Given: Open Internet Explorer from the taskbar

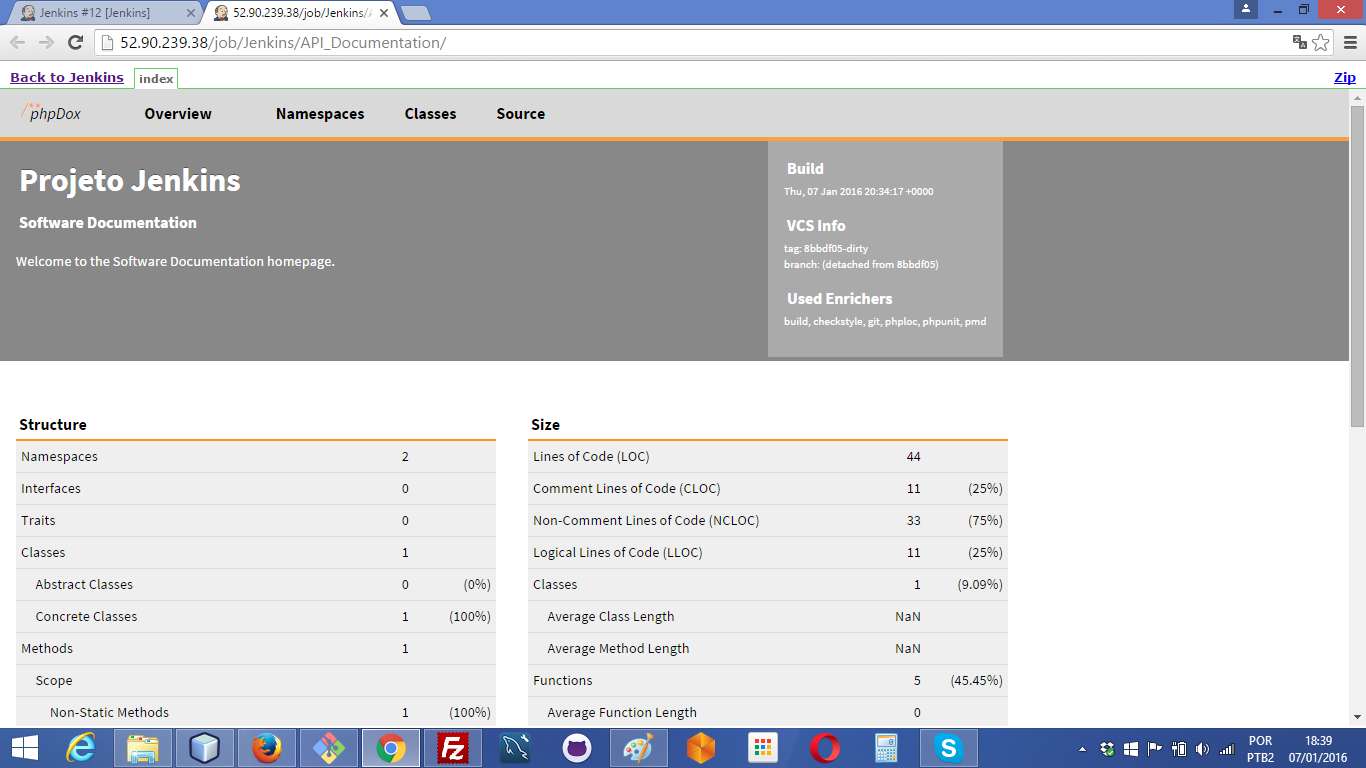Looking at the screenshot, I should [x=80, y=748].
